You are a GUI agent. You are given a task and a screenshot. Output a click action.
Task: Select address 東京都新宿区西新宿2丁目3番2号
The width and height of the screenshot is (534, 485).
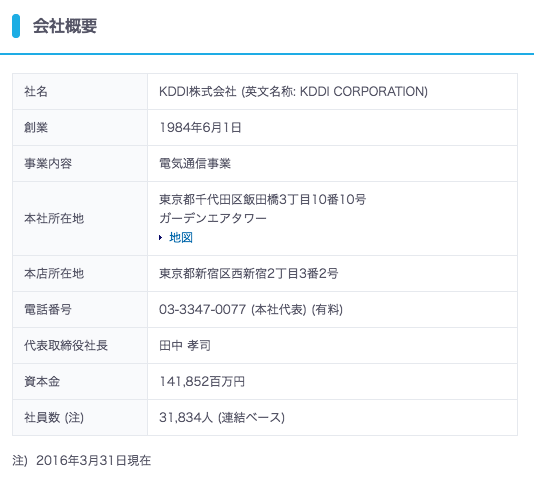click(x=249, y=273)
